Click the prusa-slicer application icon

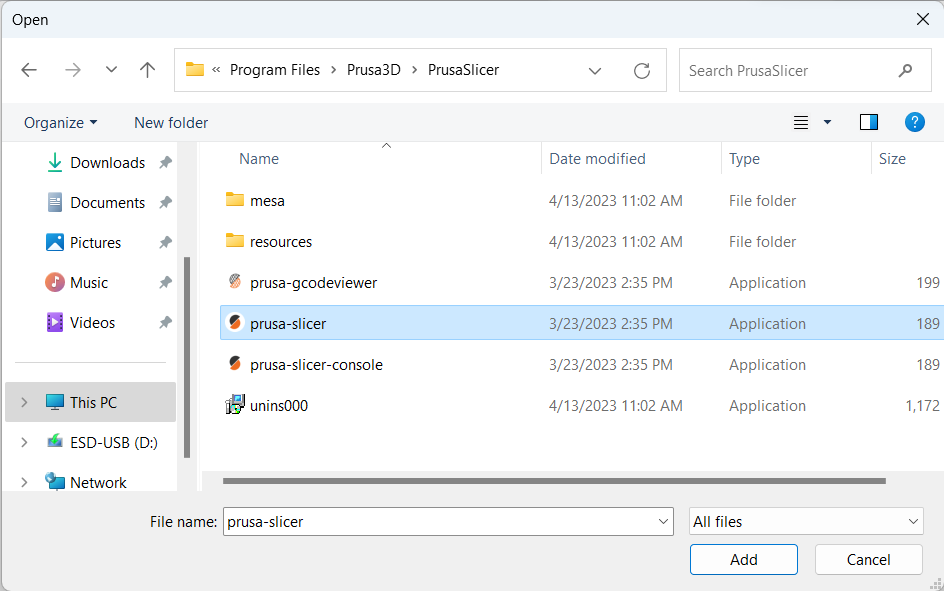pyautogui.click(x=235, y=323)
